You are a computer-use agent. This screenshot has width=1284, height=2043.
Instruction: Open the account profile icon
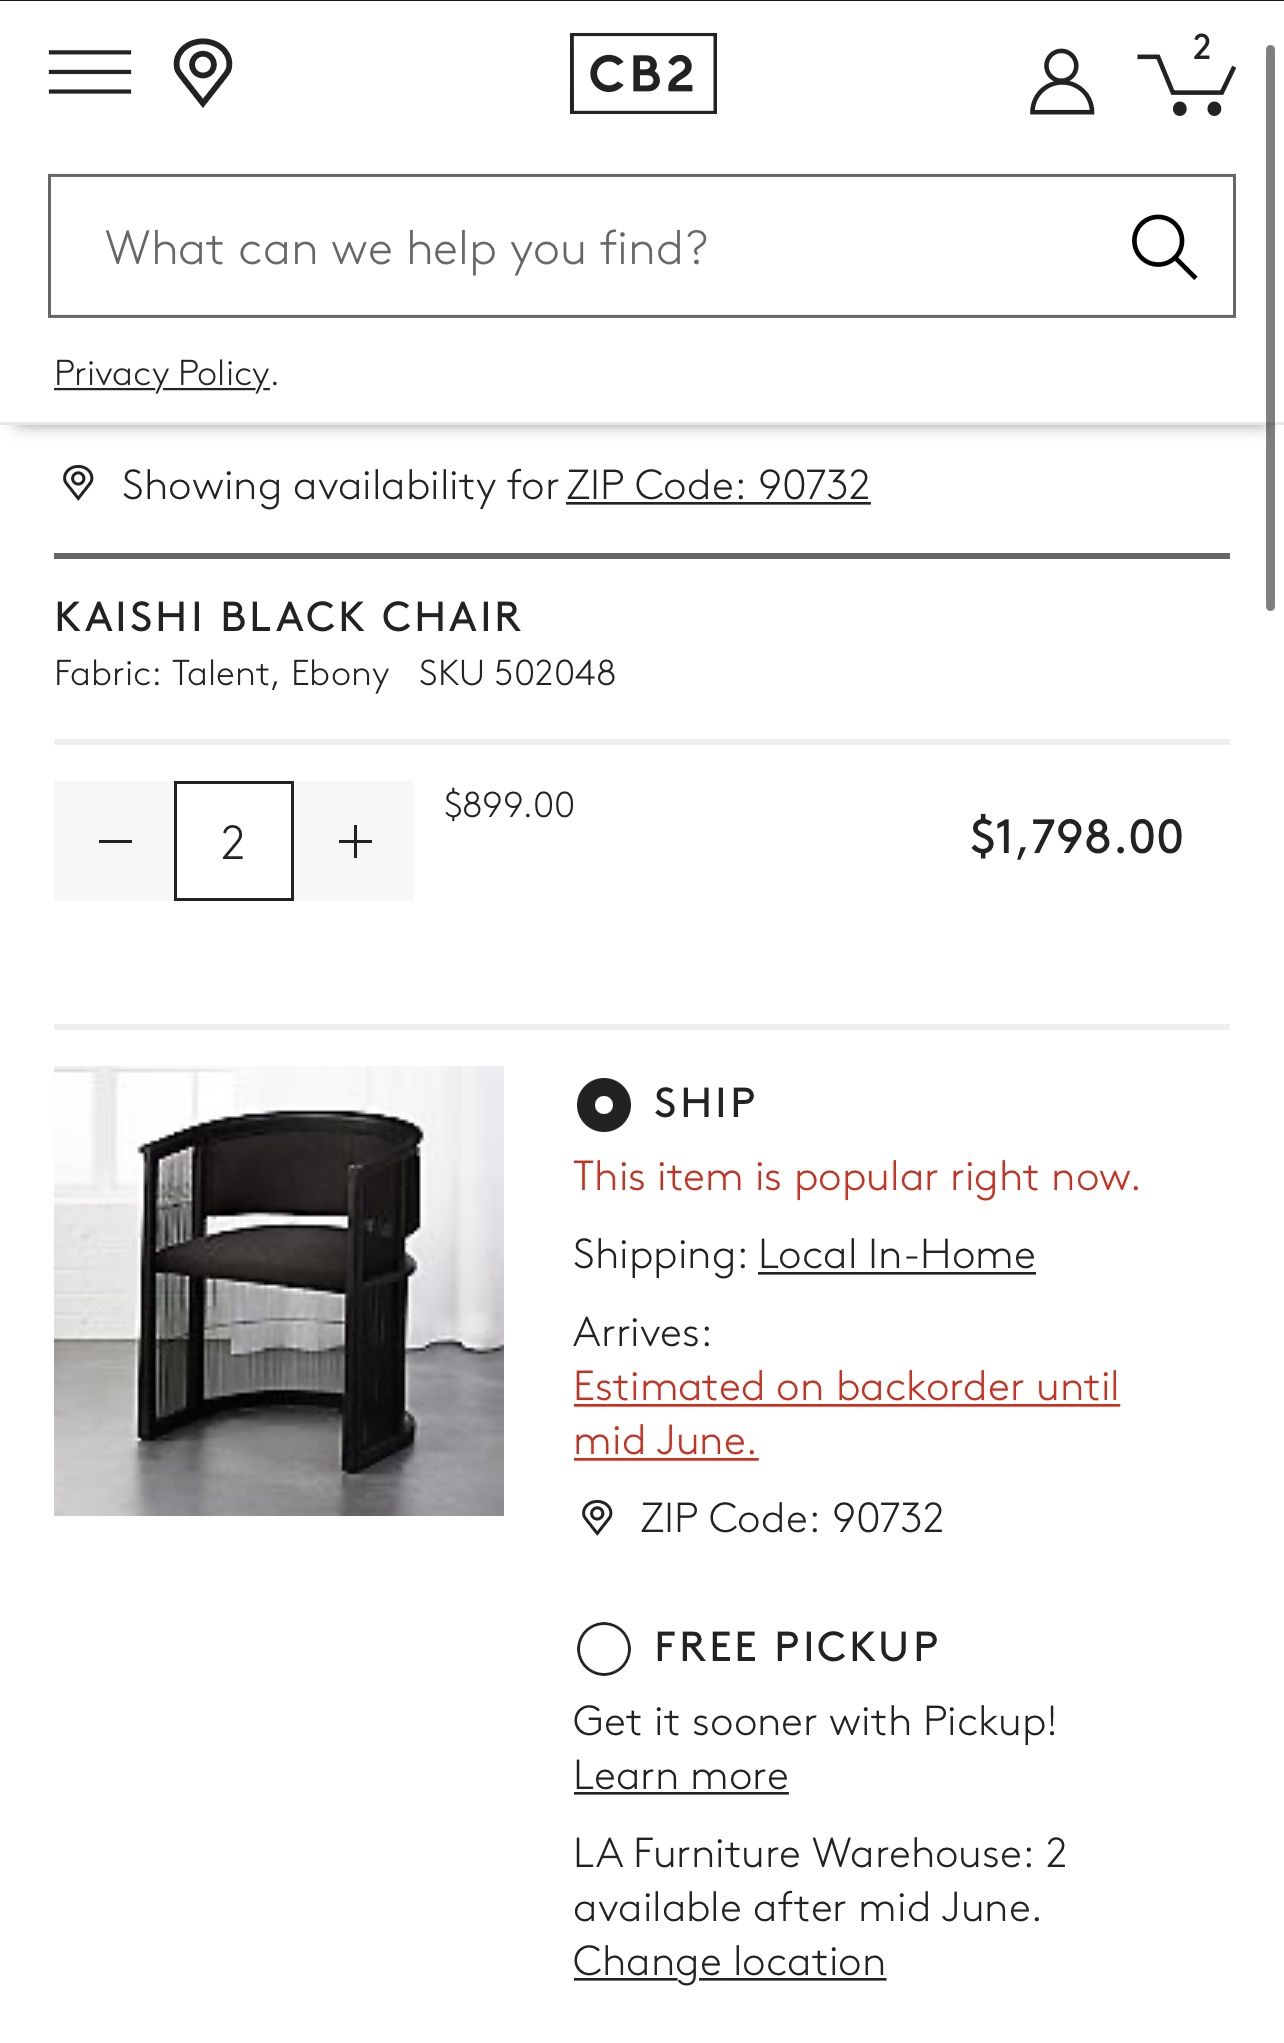[x=1062, y=82]
